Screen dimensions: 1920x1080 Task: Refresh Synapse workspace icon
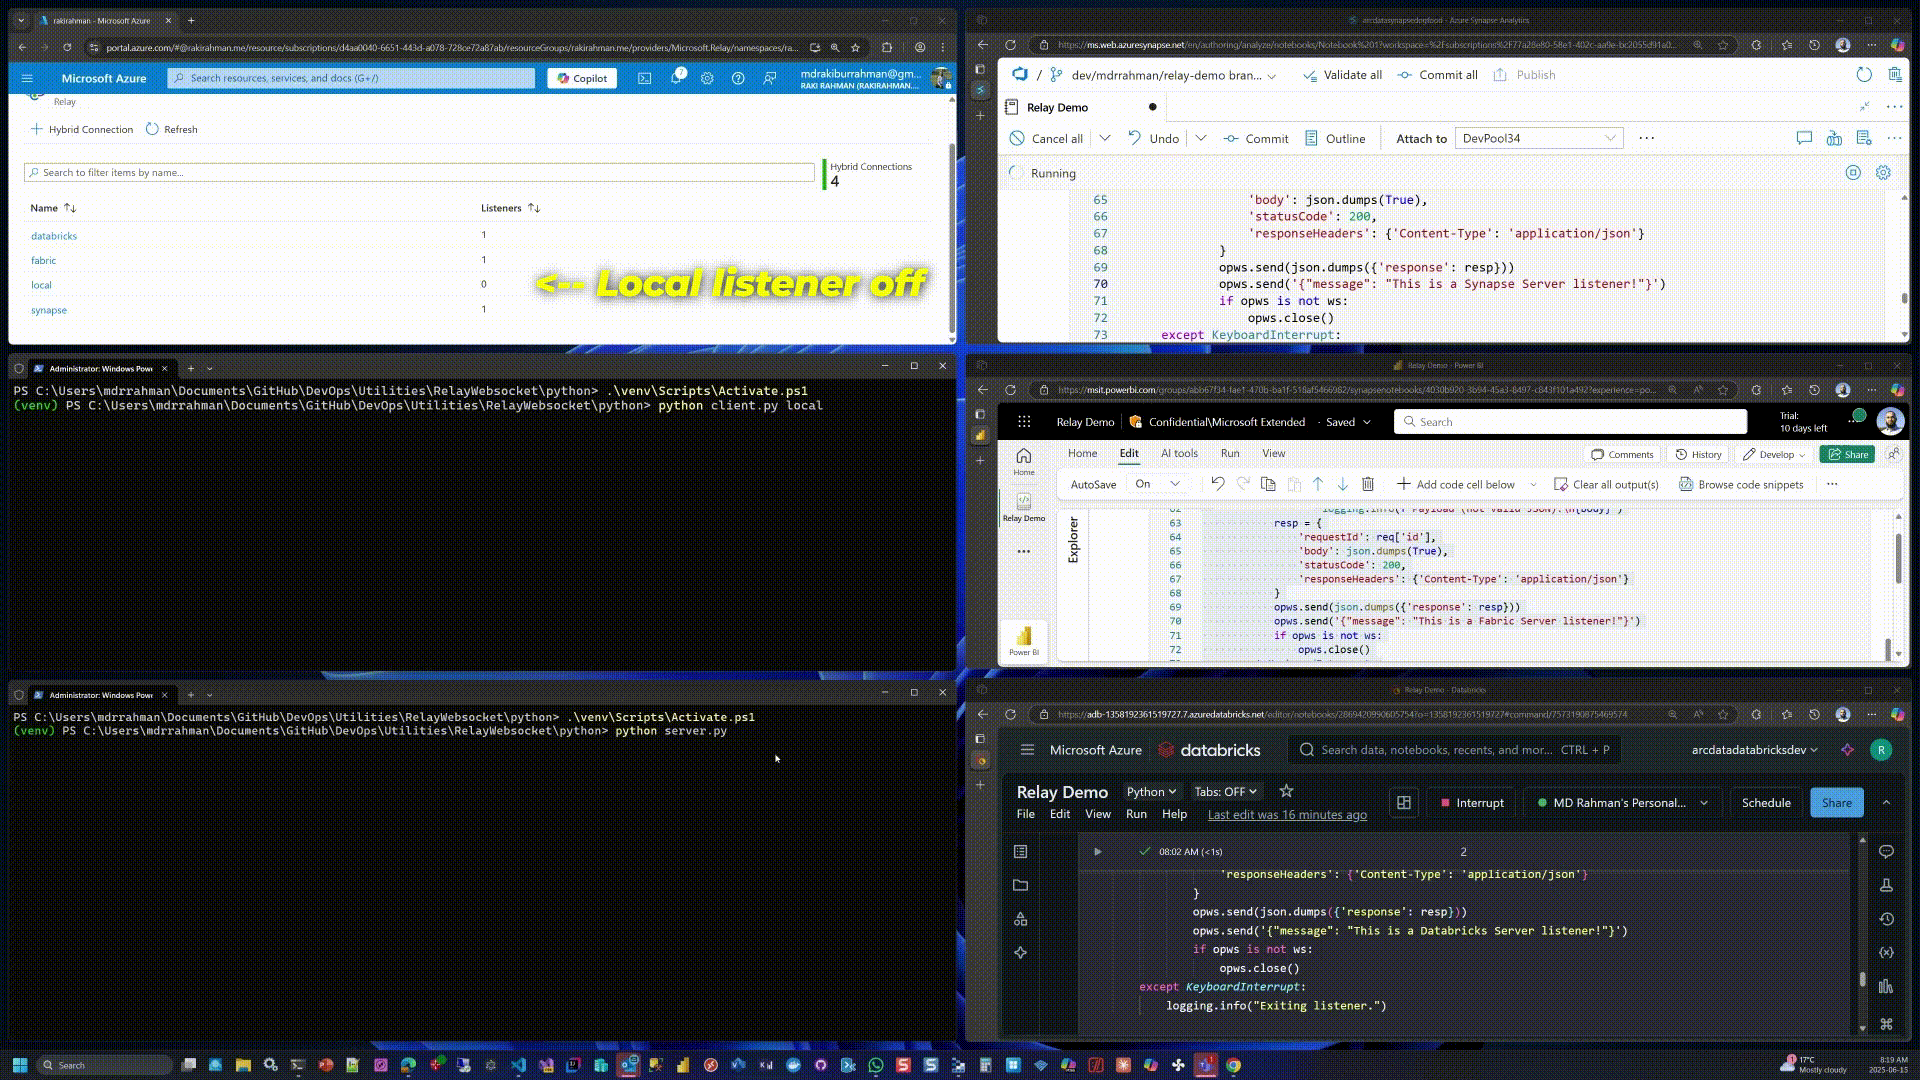tap(1864, 75)
